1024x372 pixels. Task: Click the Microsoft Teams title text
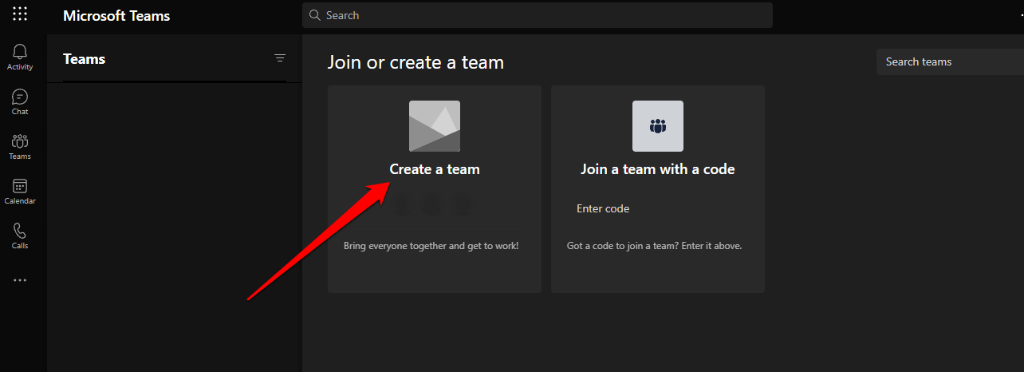coord(117,16)
